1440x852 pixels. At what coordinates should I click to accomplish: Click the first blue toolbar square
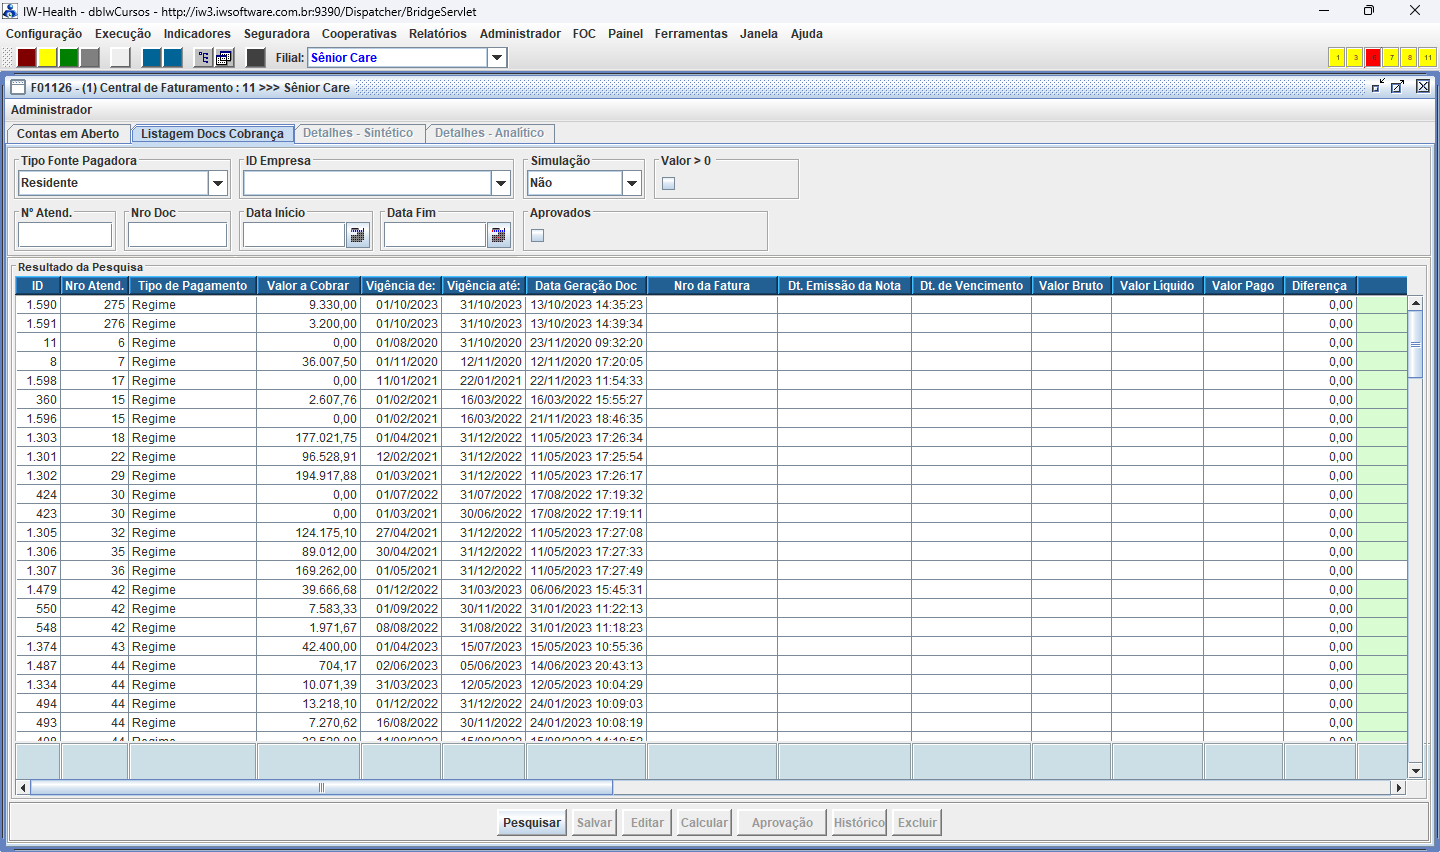pyautogui.click(x=152, y=58)
